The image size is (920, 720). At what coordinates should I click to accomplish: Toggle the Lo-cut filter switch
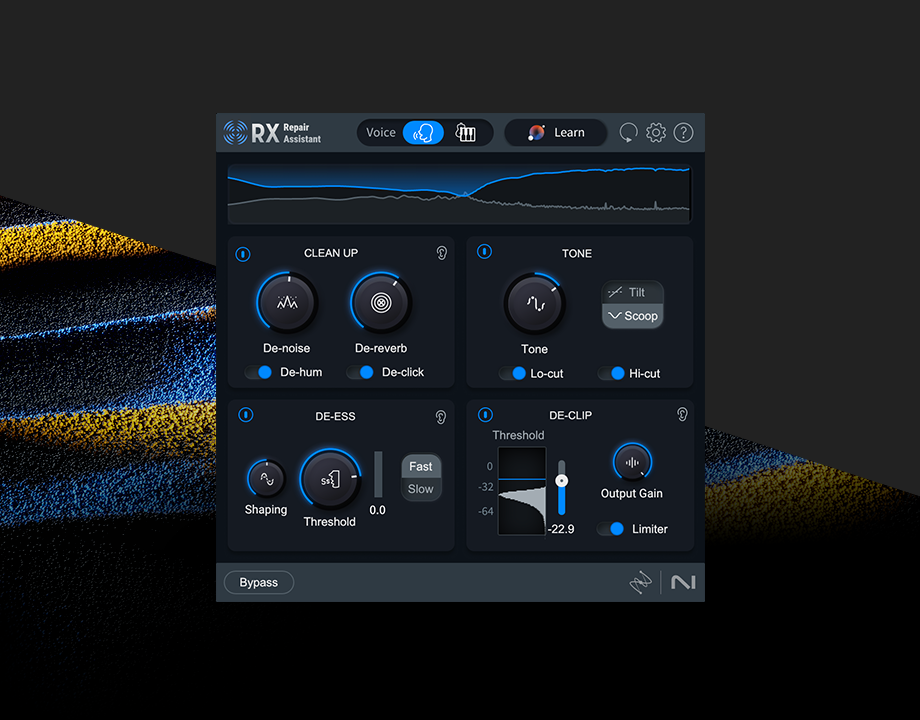(x=513, y=373)
